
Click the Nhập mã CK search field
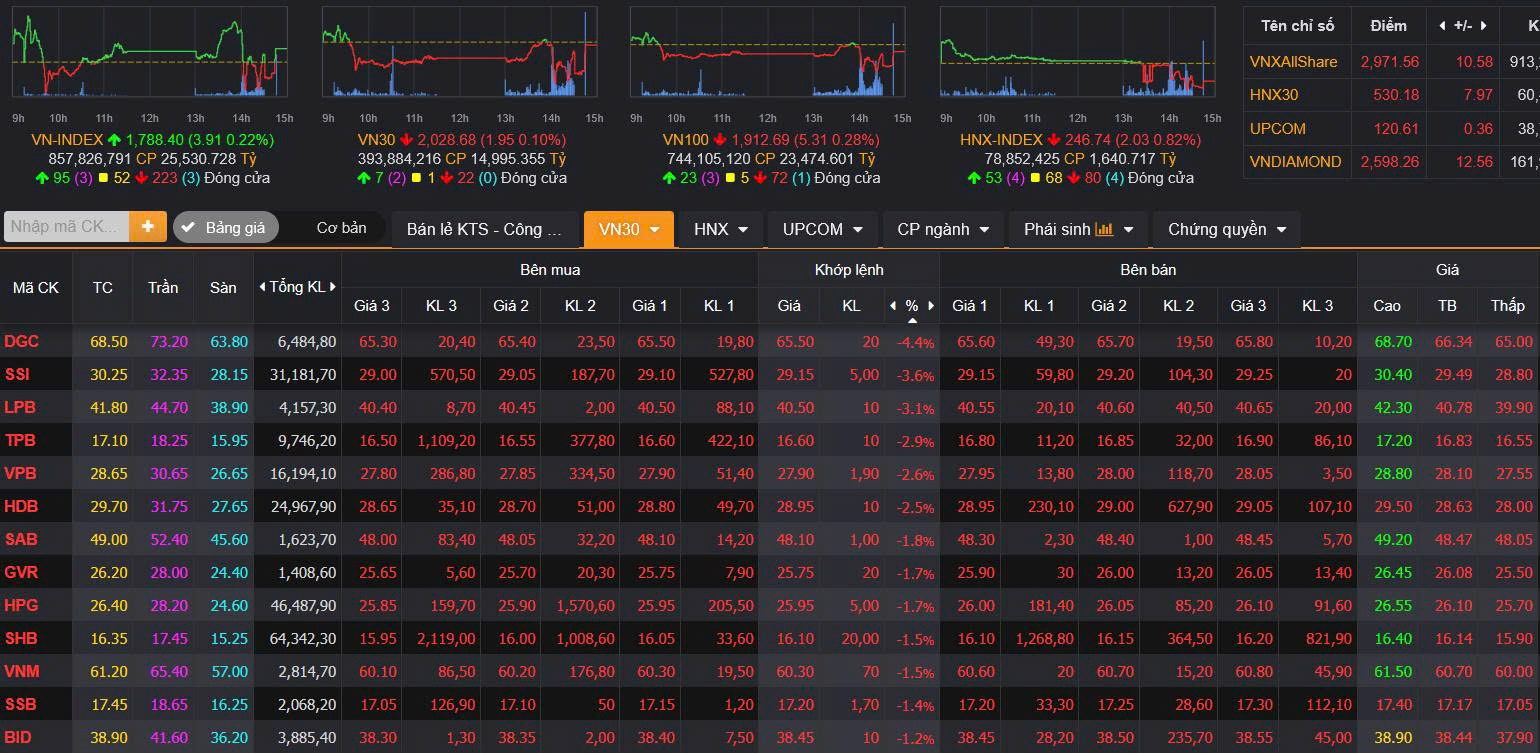pyautogui.click(x=67, y=227)
